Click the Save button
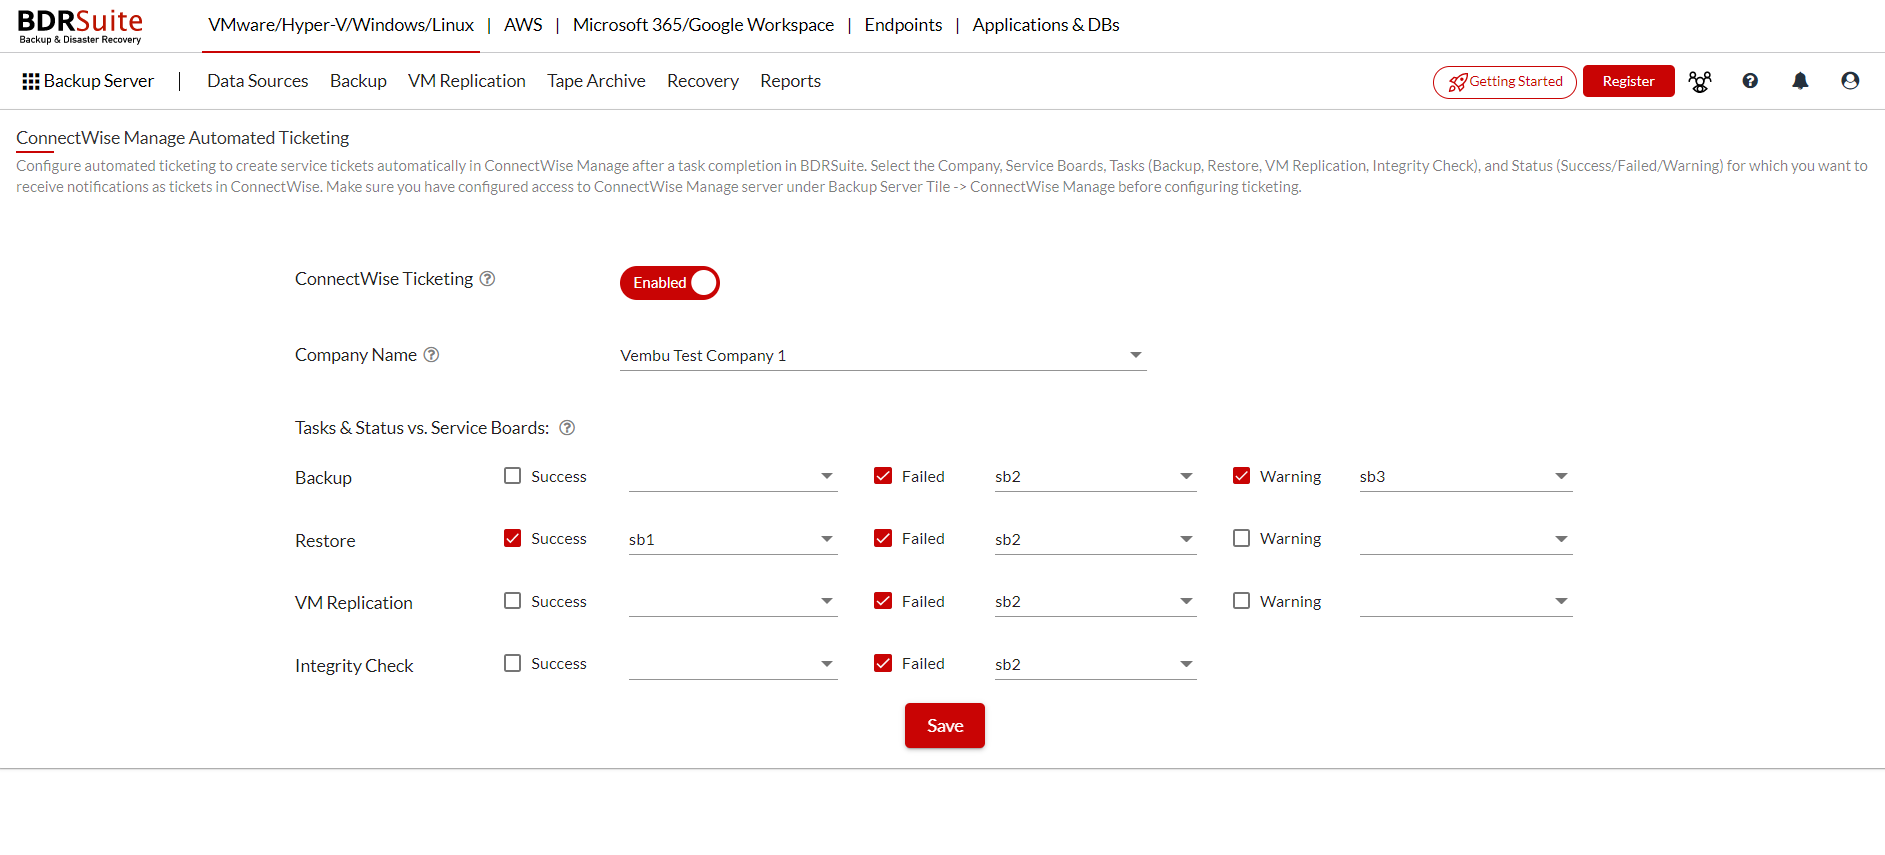The image size is (1885, 855). coord(945,726)
